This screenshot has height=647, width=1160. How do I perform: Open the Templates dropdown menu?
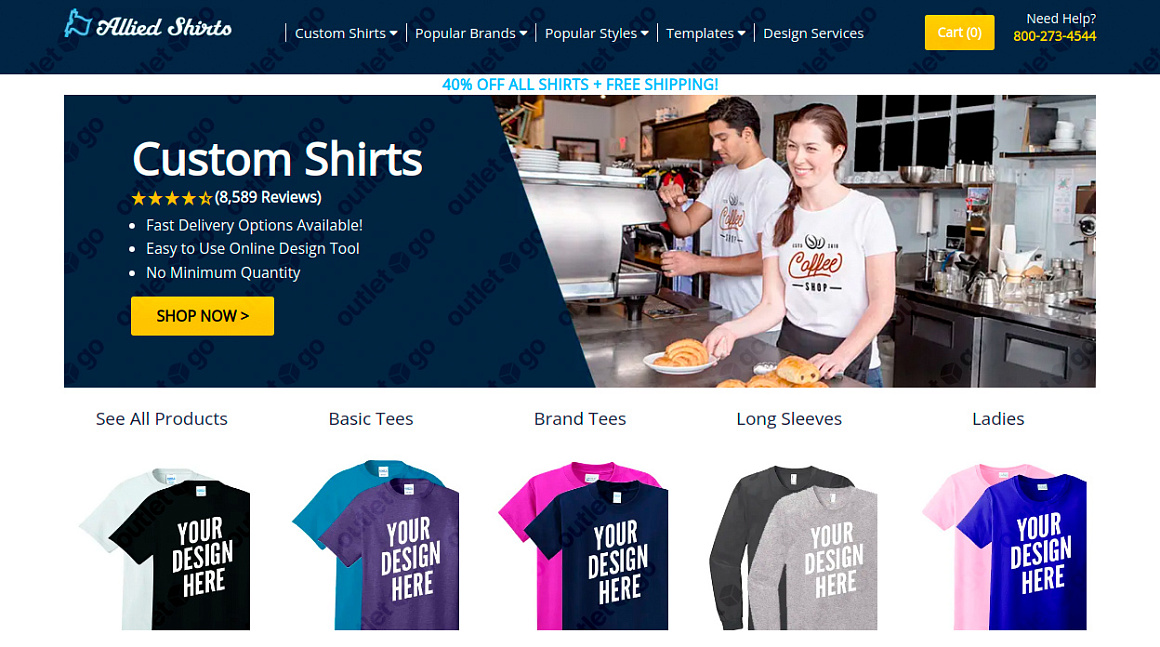coord(706,33)
